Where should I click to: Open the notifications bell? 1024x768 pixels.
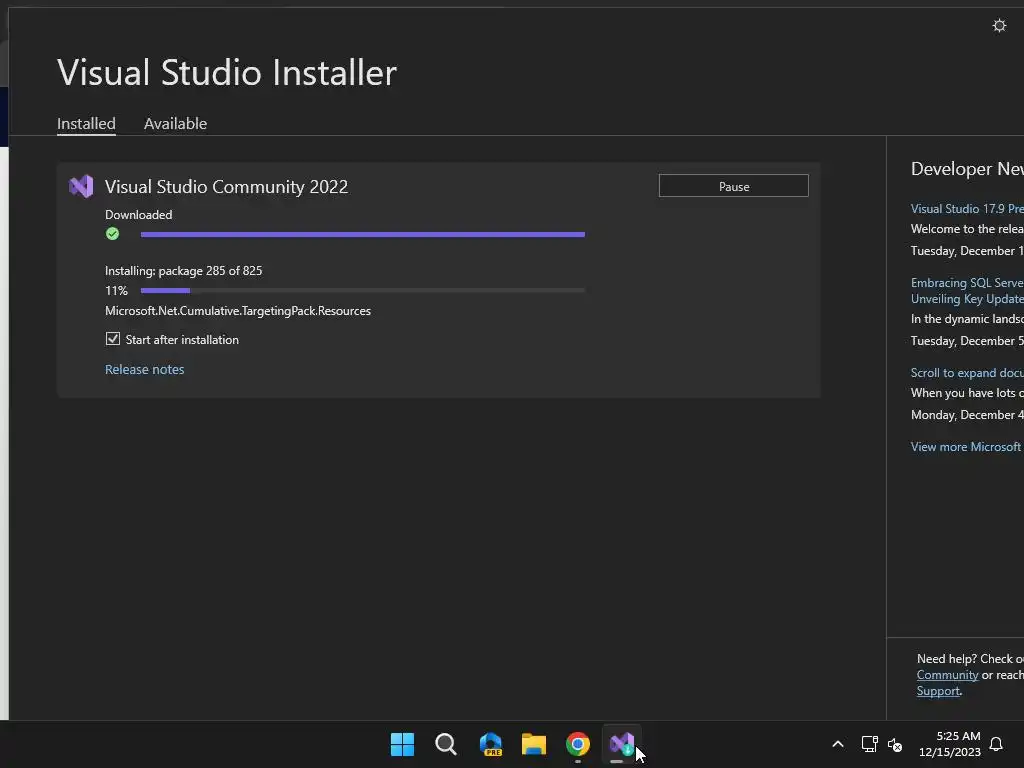996,744
